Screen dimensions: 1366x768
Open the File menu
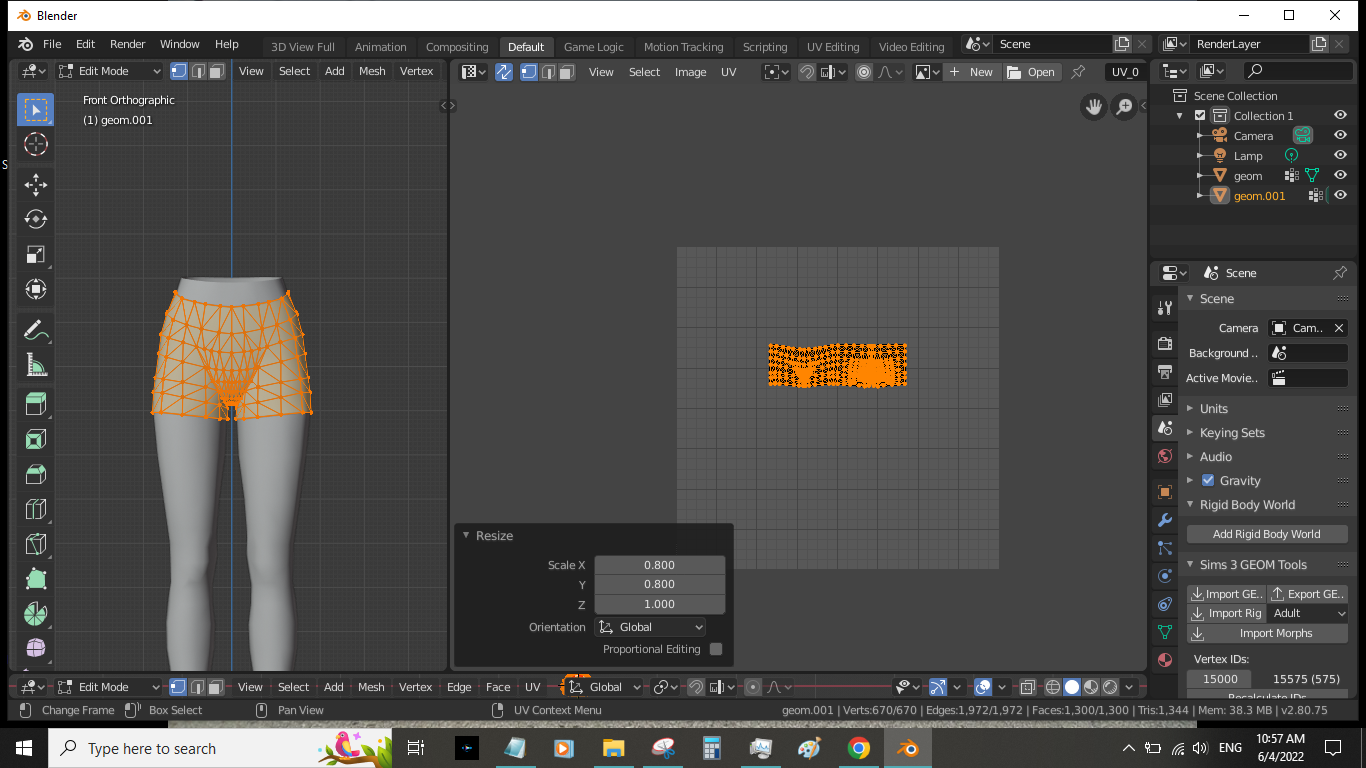52,44
